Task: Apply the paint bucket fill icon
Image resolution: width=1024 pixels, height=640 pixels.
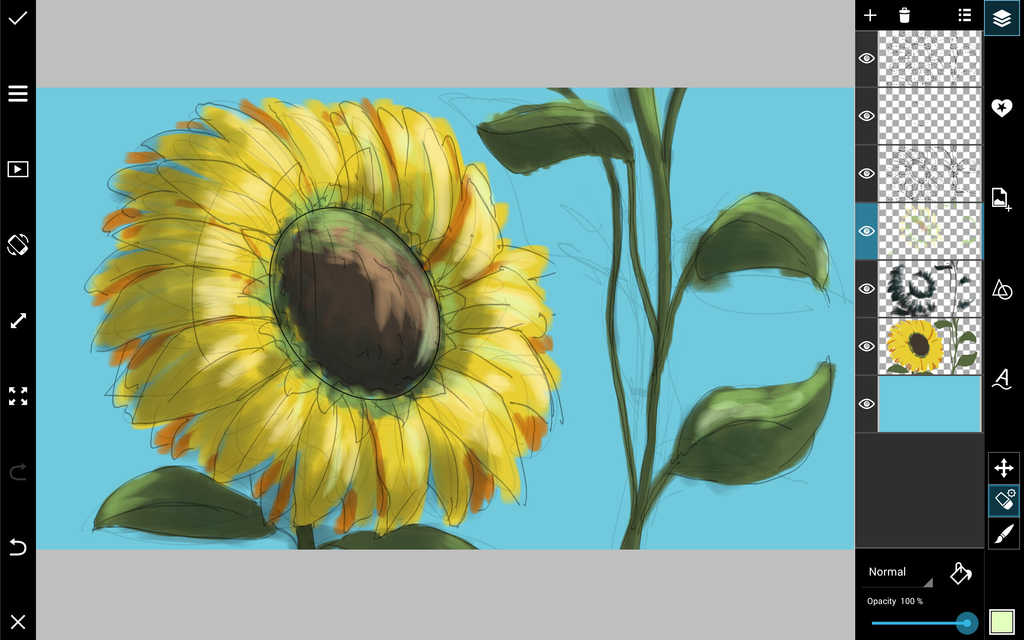Action: [x=960, y=573]
